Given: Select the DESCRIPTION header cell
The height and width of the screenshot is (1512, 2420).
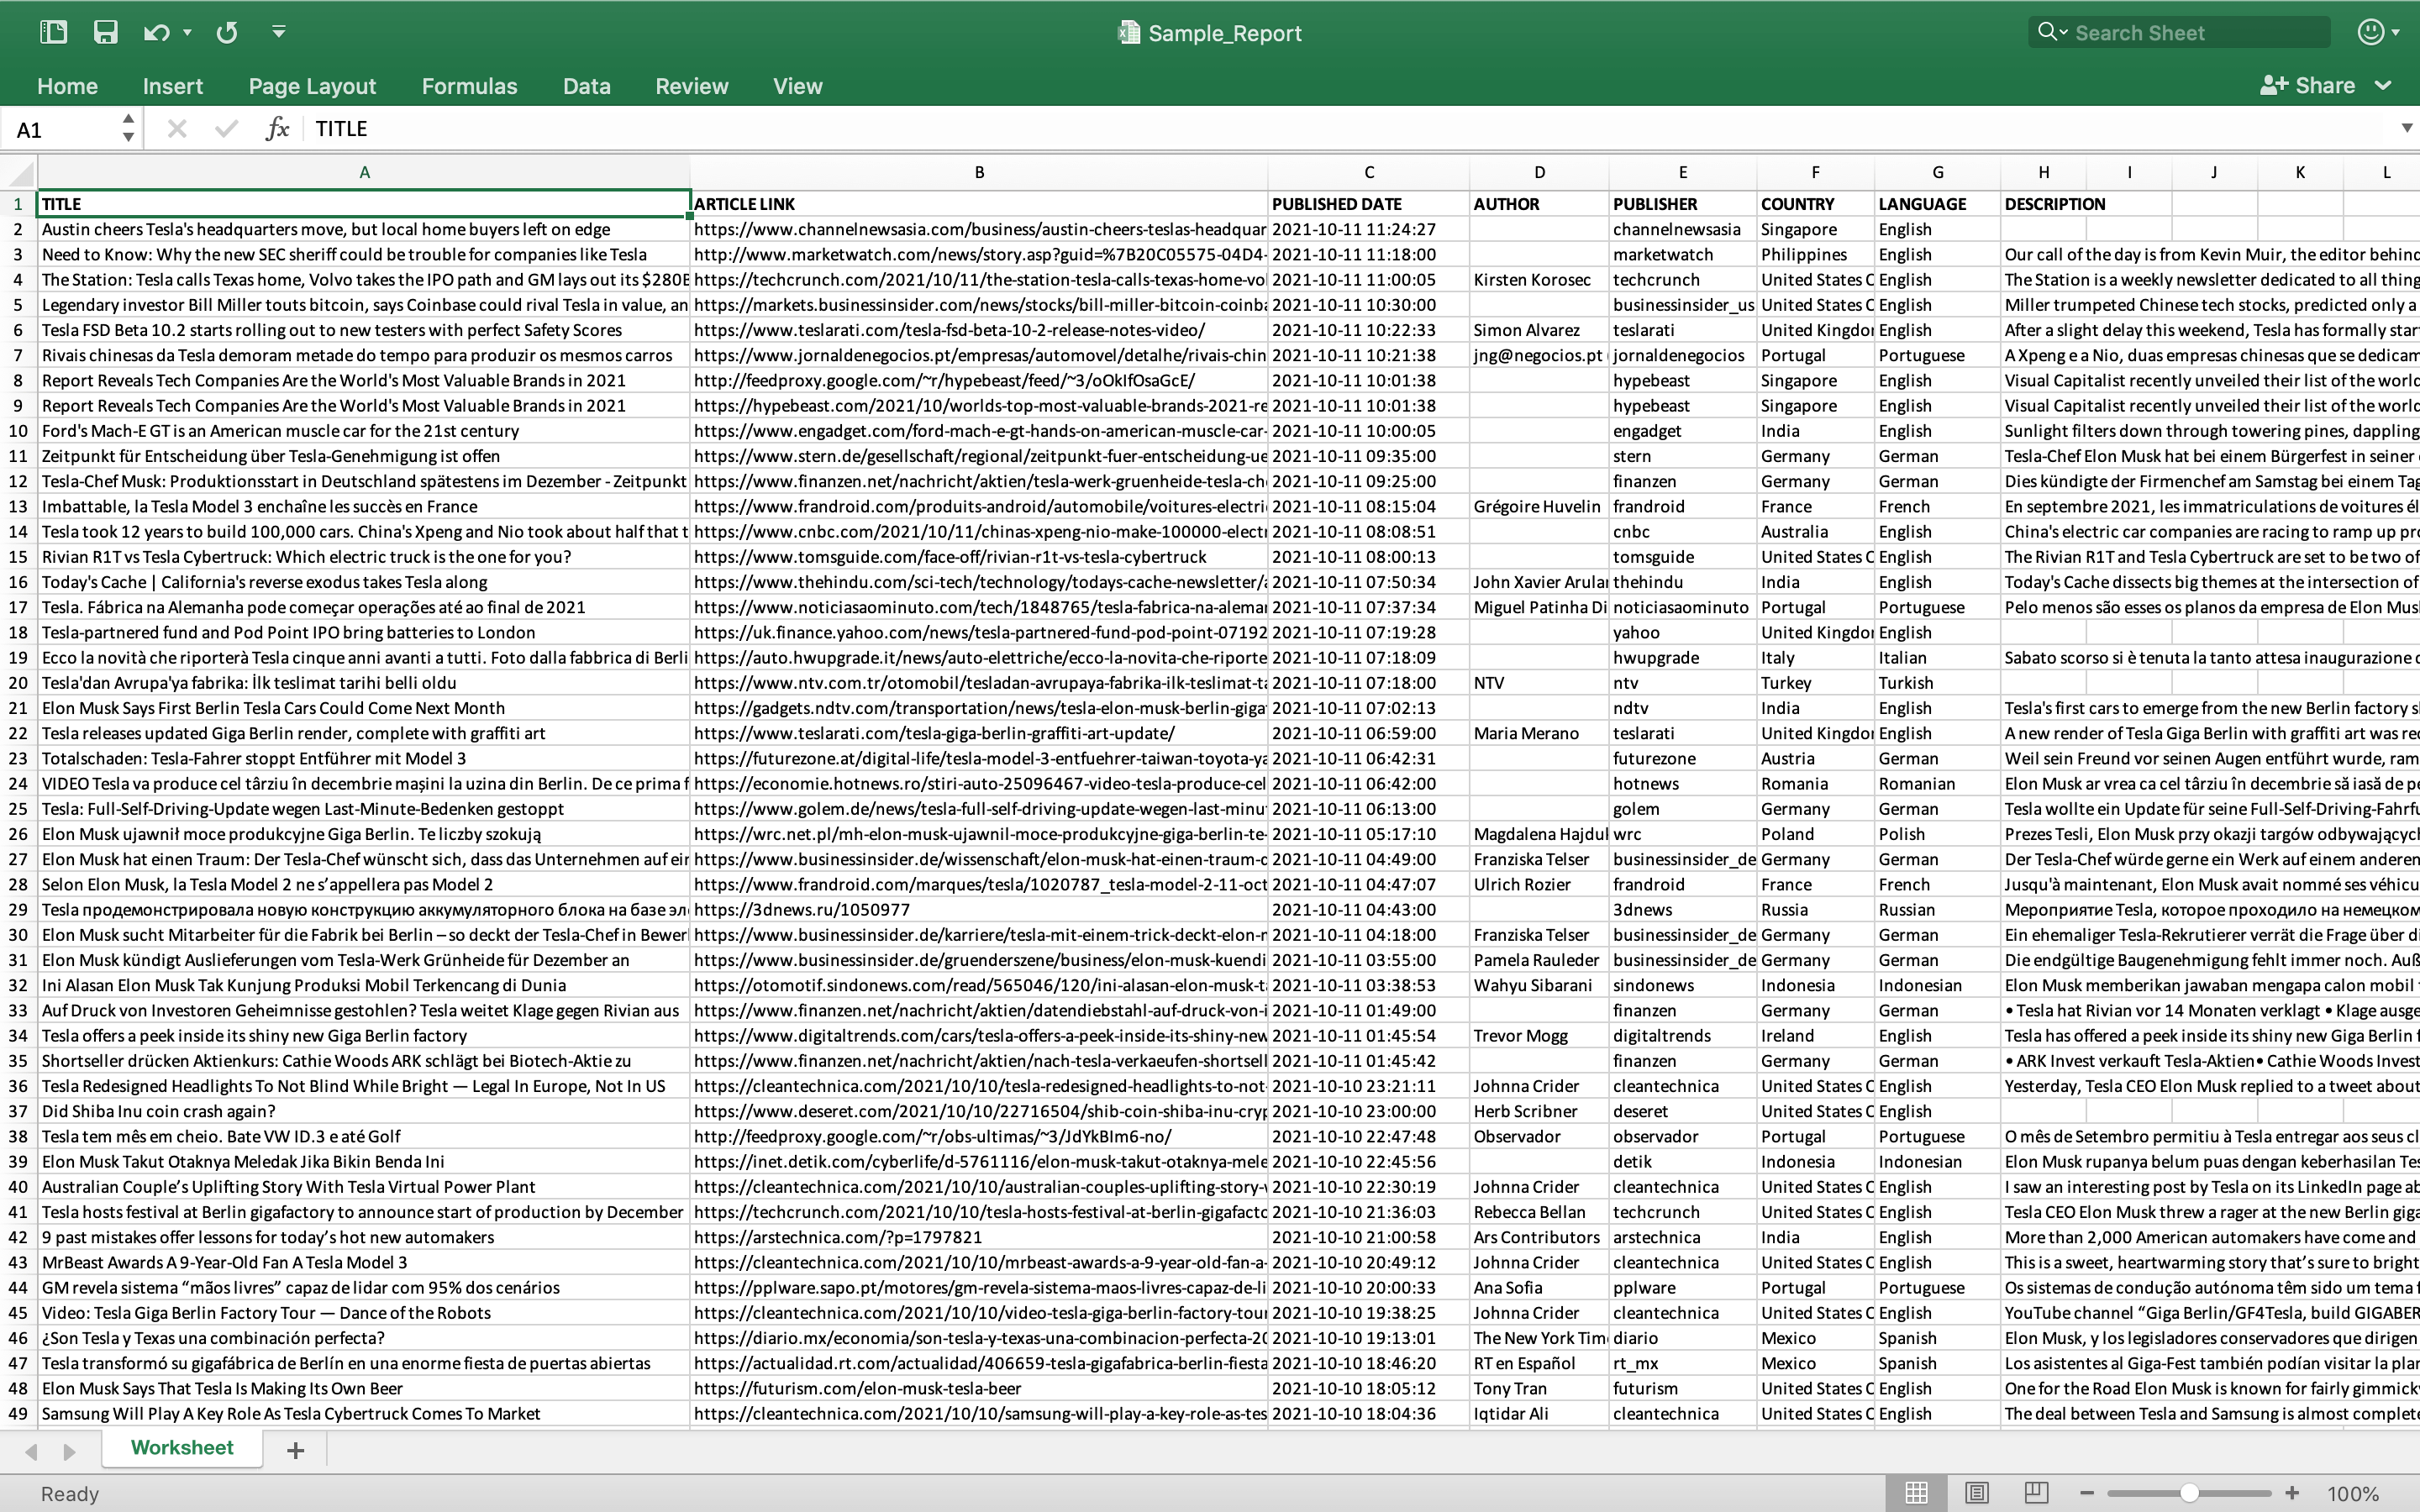Looking at the screenshot, I should 2043,204.
